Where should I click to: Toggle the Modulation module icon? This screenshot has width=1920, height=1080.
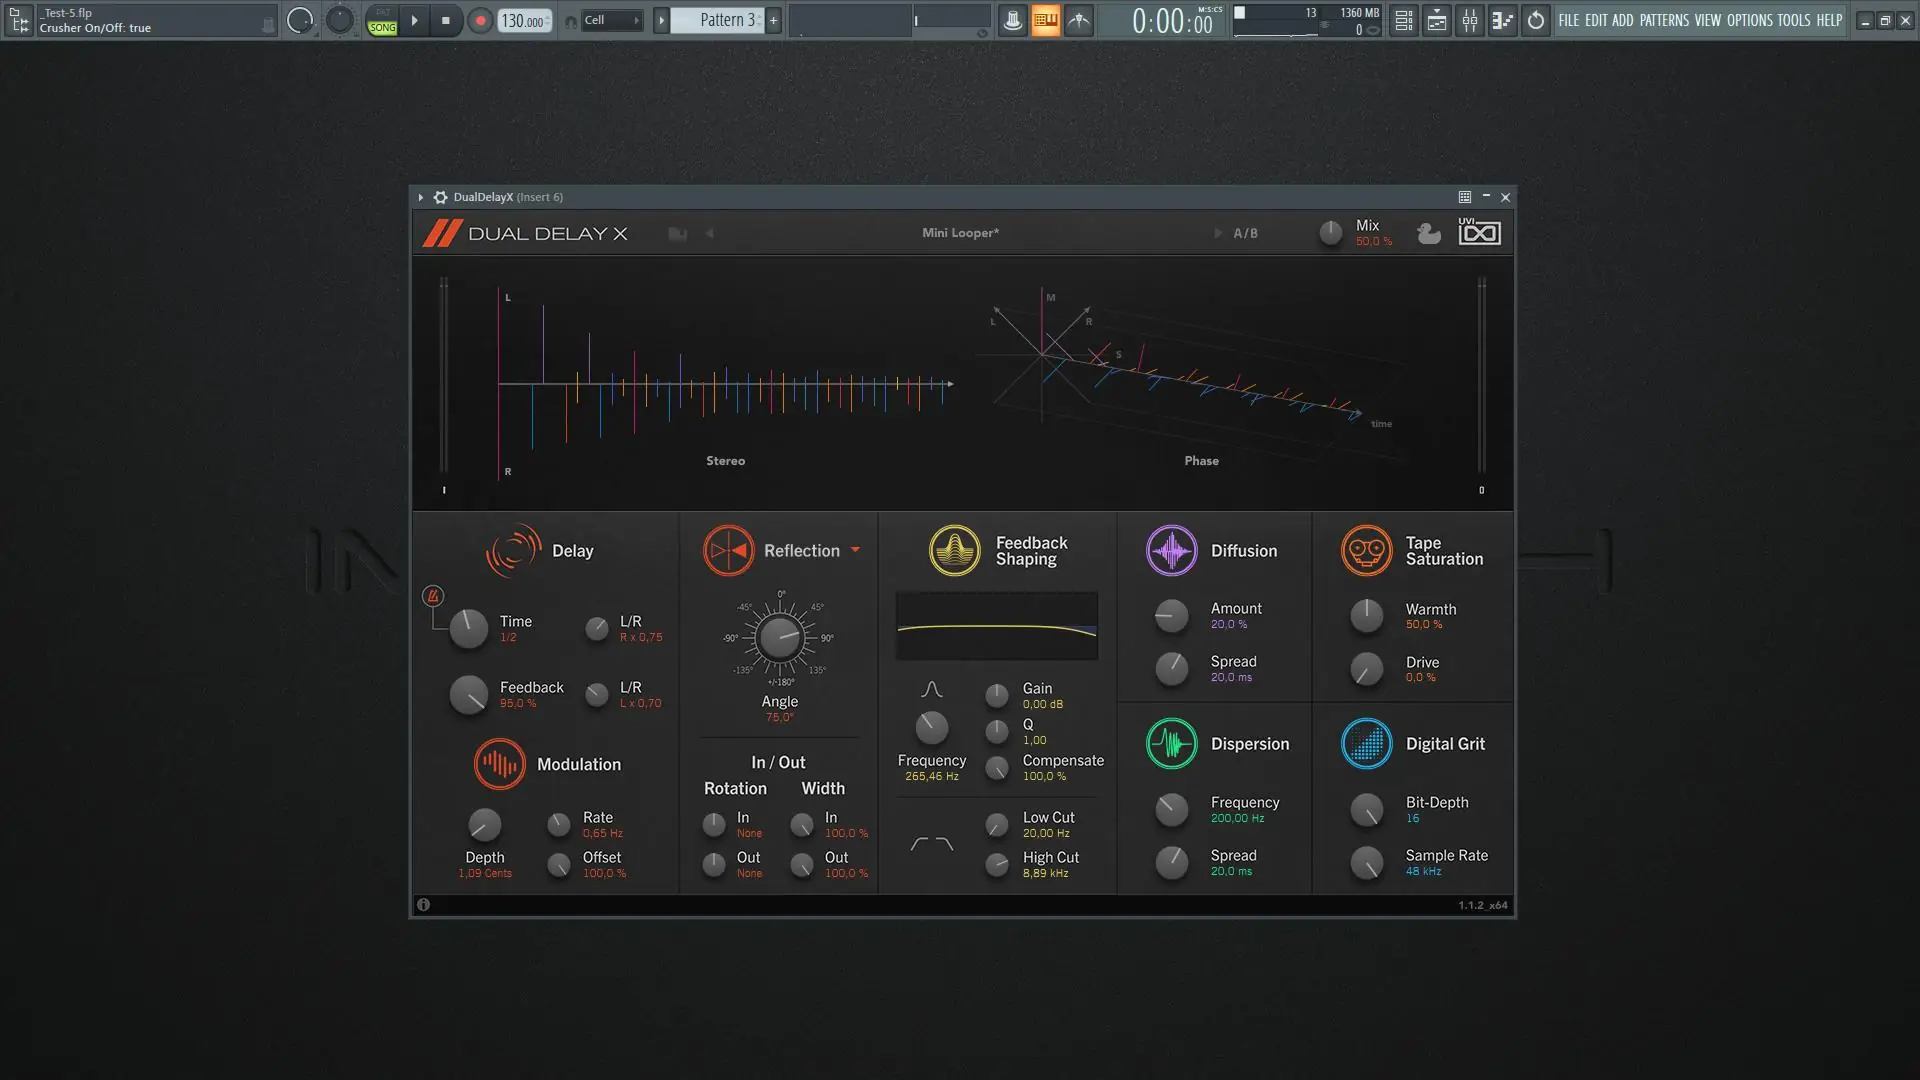click(x=499, y=764)
